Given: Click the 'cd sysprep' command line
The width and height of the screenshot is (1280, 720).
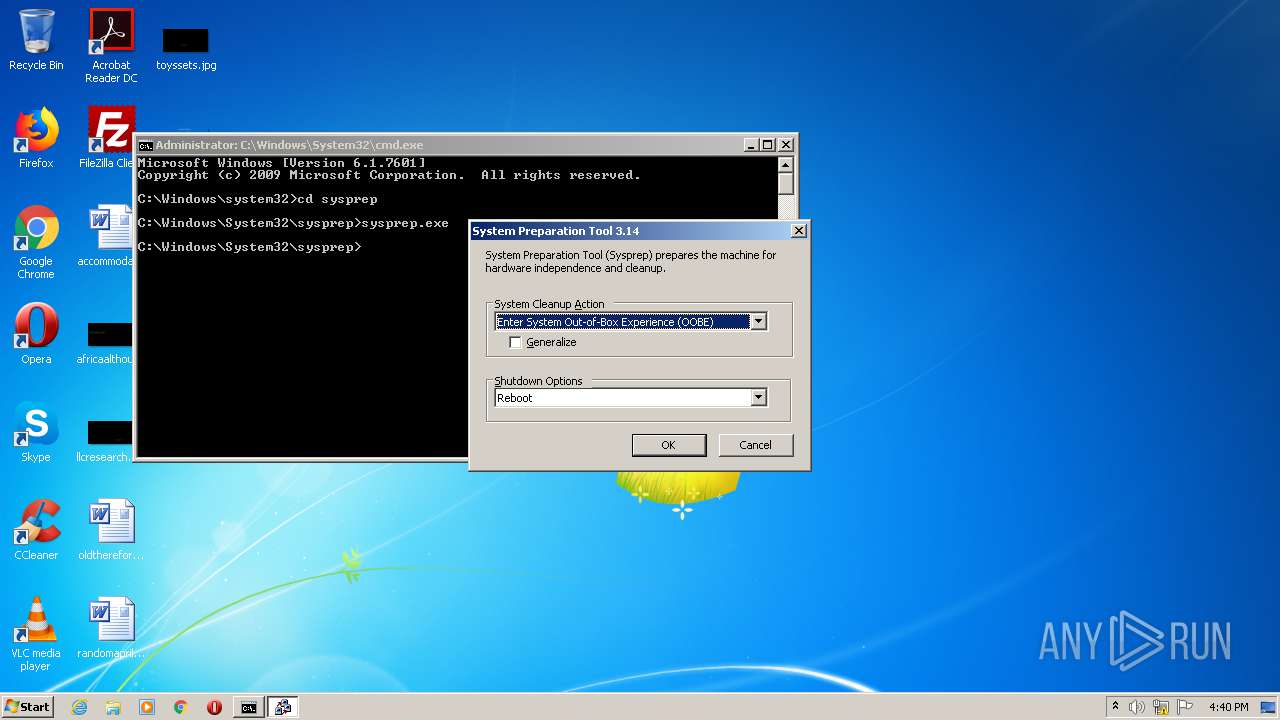Looking at the screenshot, I should 258,199.
